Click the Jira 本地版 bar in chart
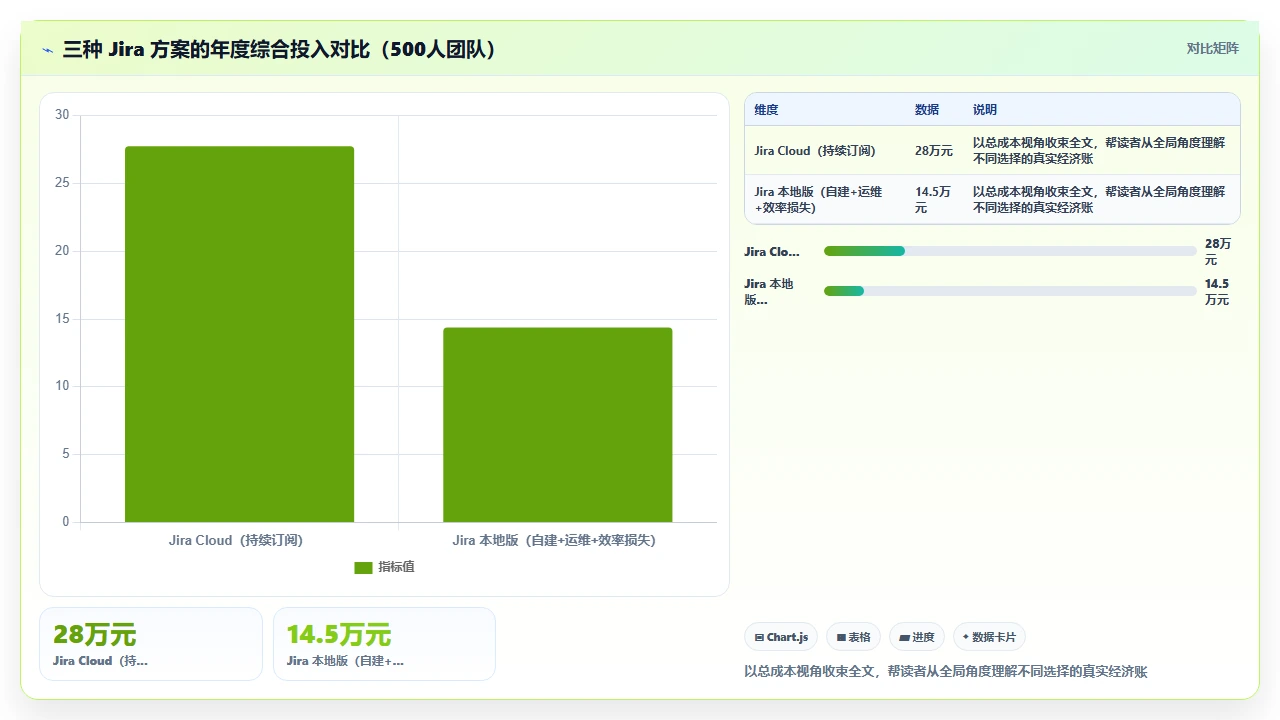 point(558,425)
